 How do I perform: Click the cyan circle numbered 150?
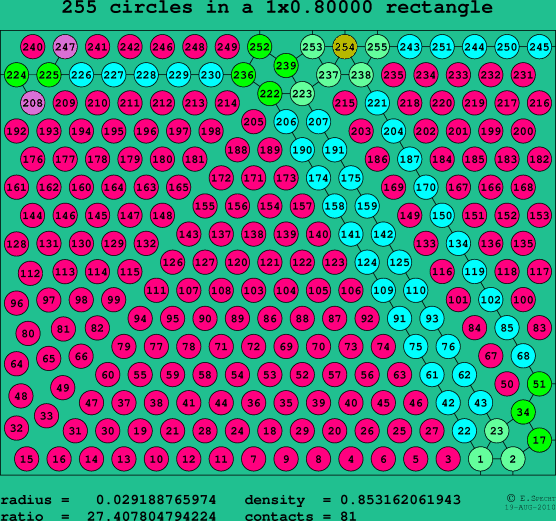pyautogui.click(x=442, y=215)
